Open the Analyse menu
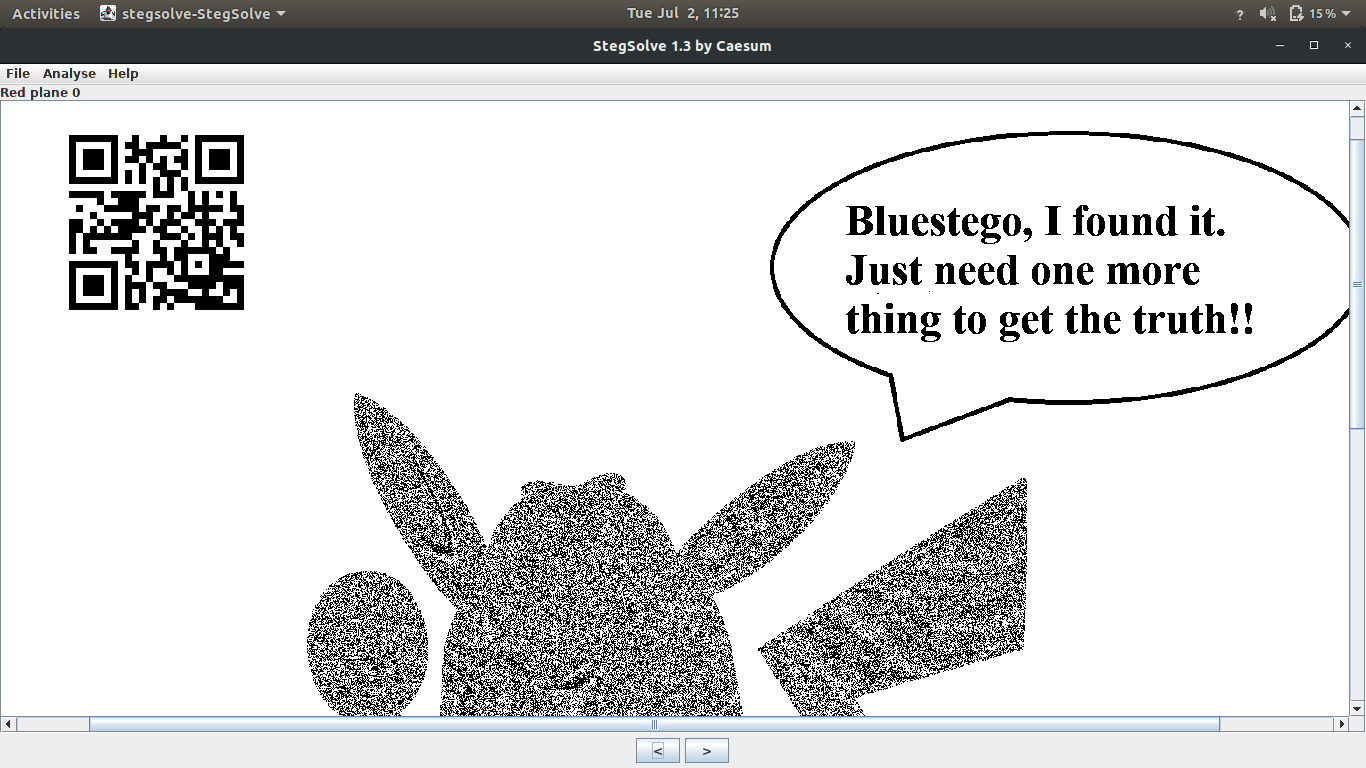Screen dimensions: 1366x768 click(x=69, y=73)
